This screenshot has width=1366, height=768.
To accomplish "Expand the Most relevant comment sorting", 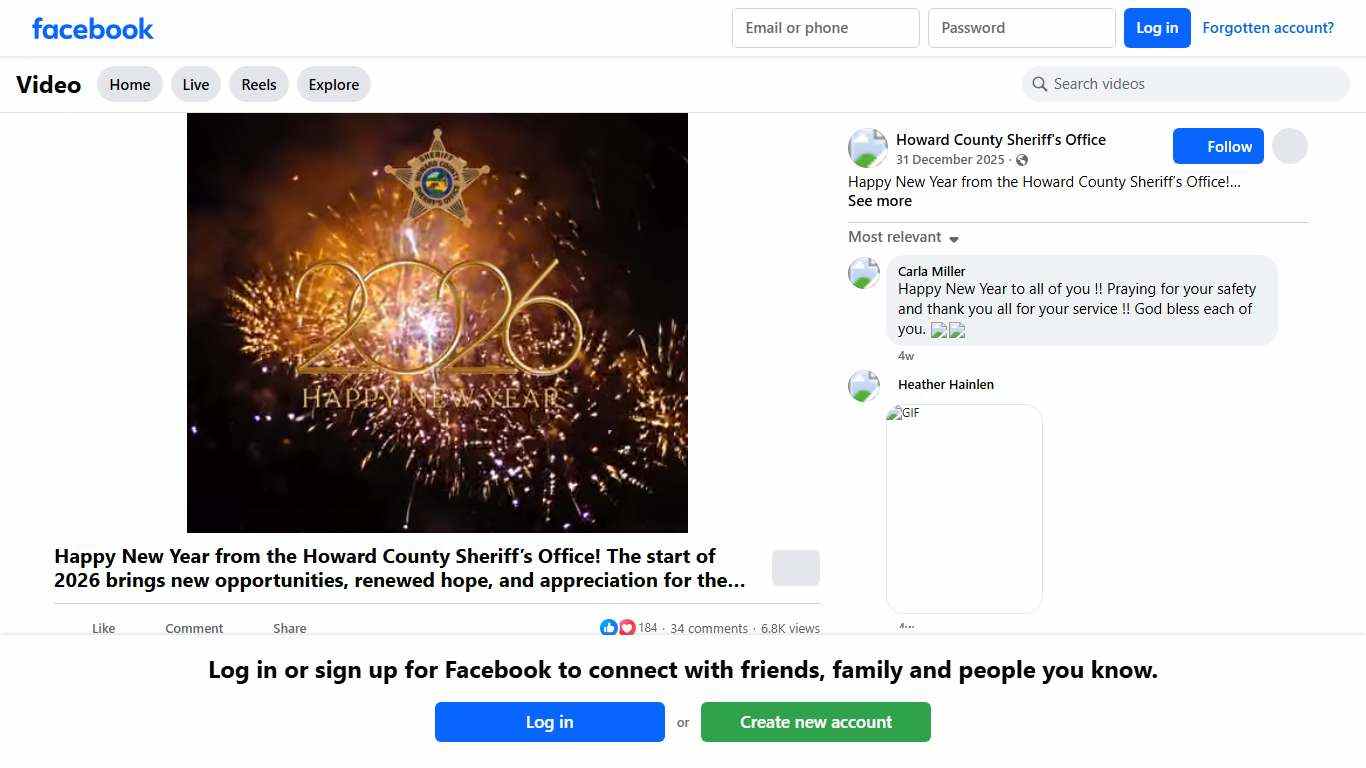I will [x=904, y=237].
